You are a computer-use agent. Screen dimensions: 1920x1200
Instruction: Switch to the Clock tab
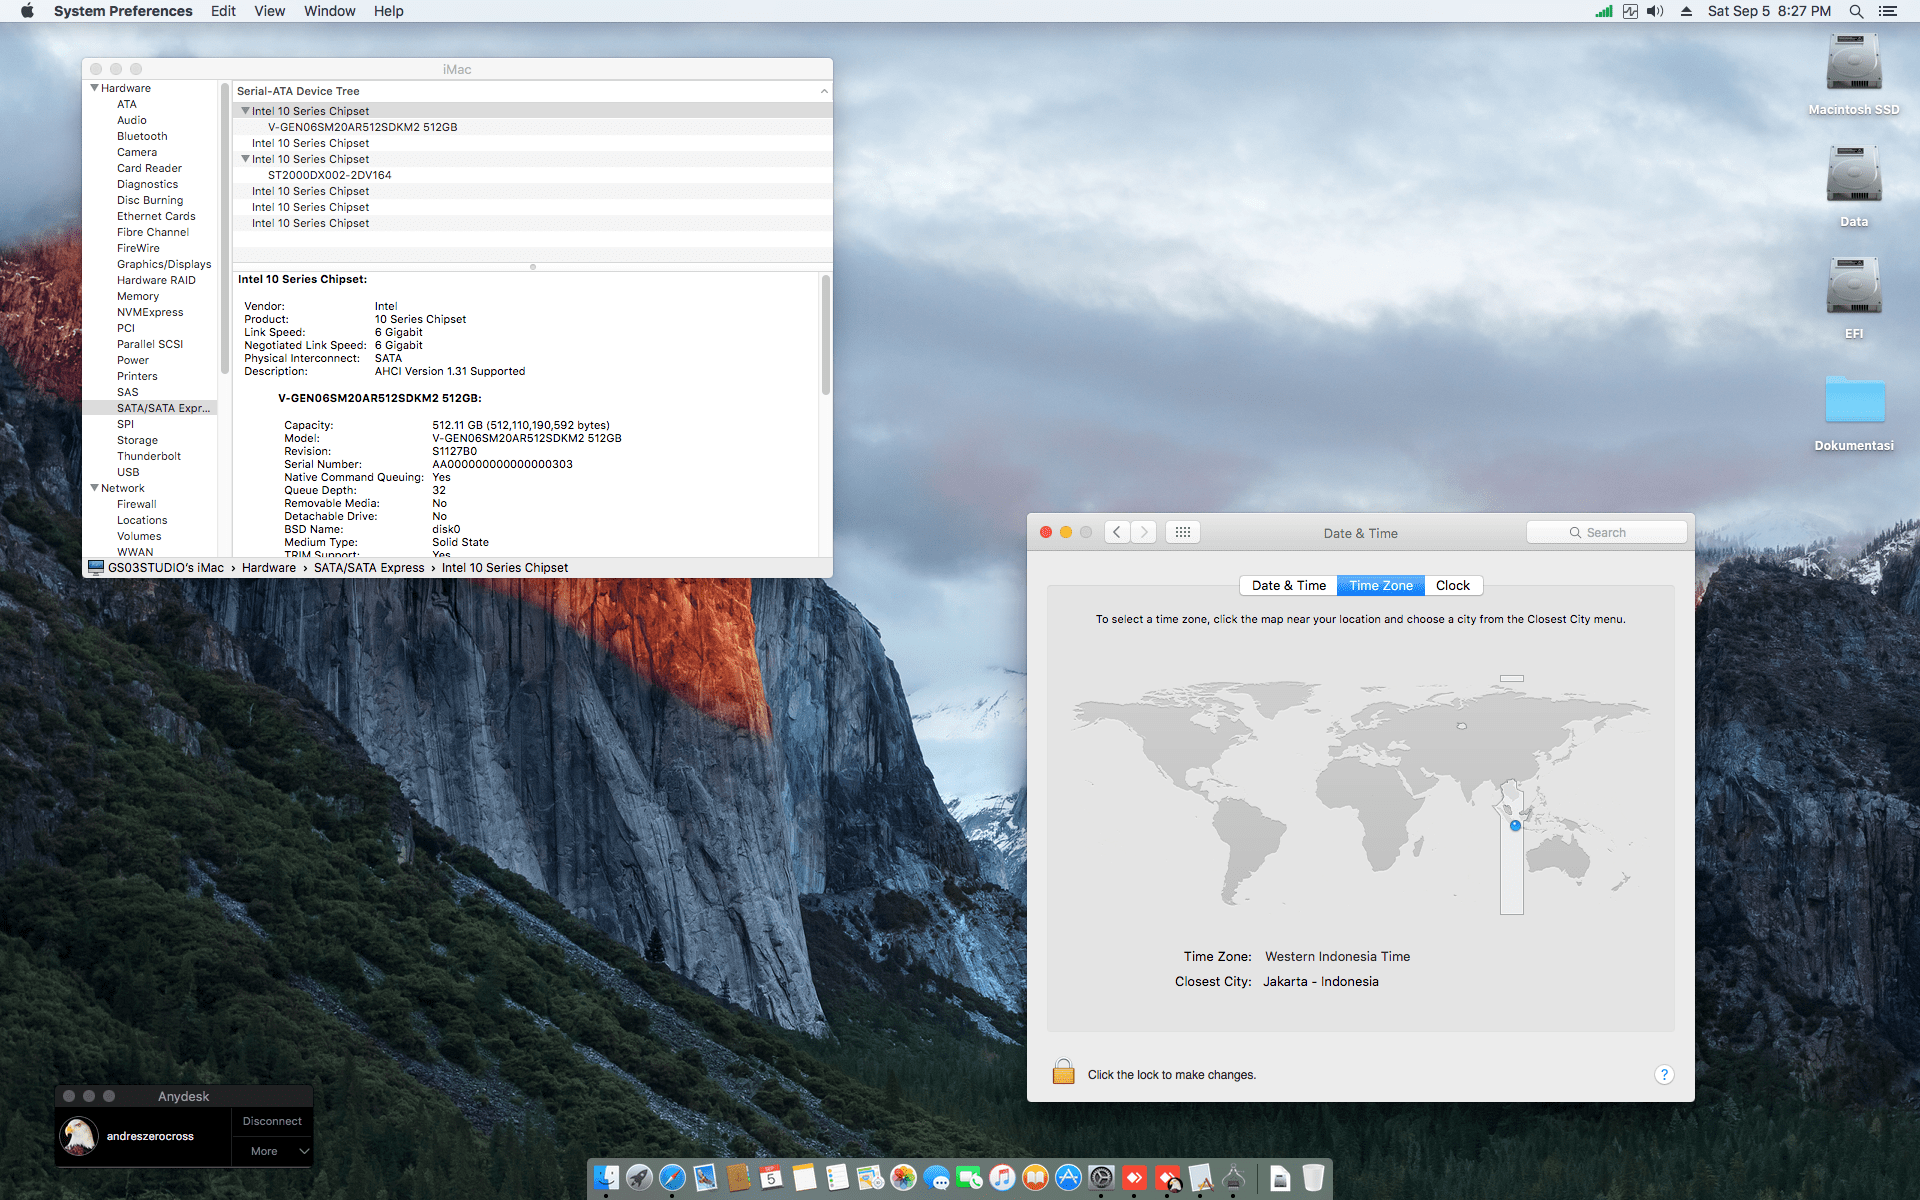[x=1452, y=585]
